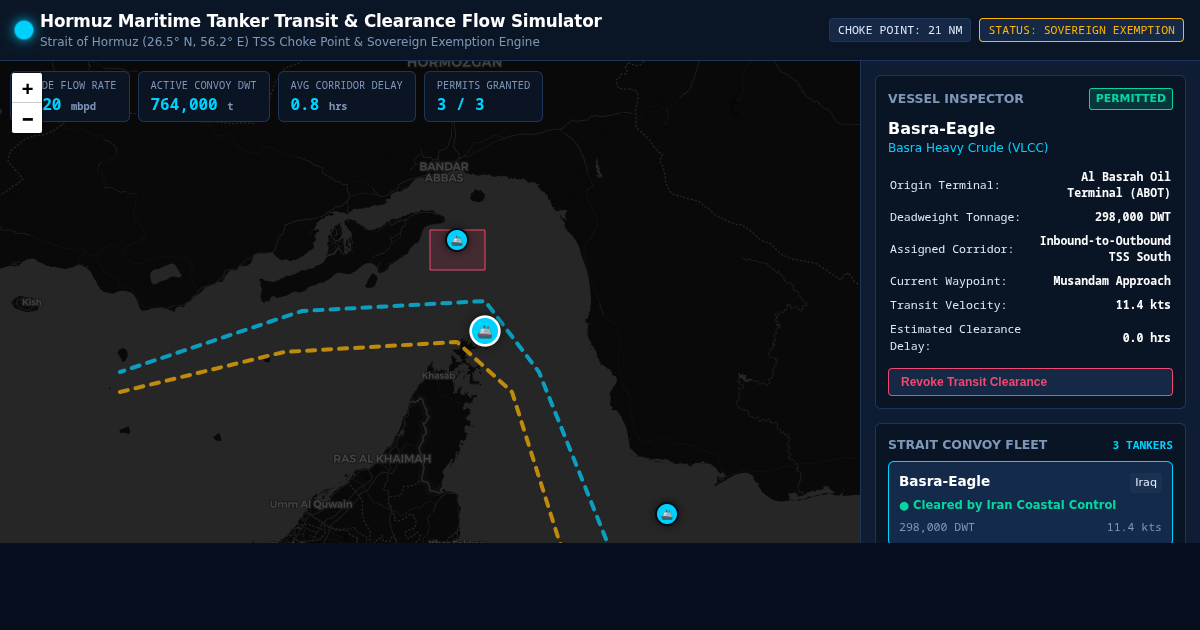Click 'Cleared by Iran Coastal Control' status
The image size is (1200, 630).
(1007, 505)
